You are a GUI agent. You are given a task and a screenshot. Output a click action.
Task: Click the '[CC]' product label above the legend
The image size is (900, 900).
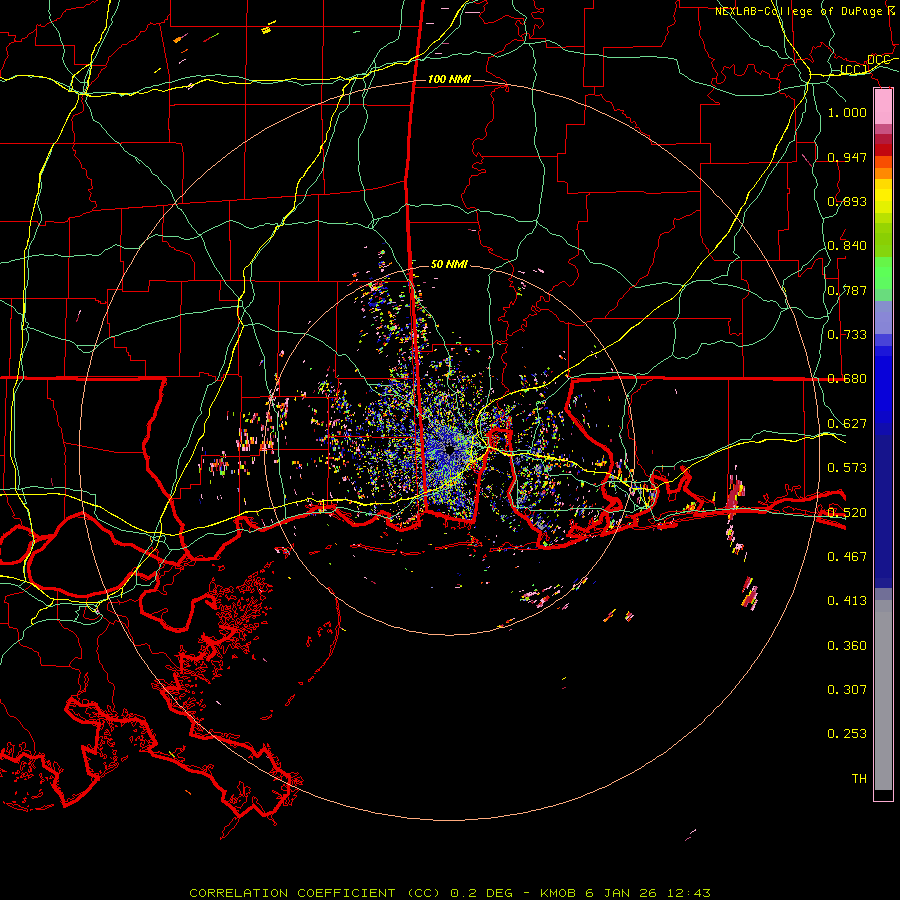tap(854, 70)
